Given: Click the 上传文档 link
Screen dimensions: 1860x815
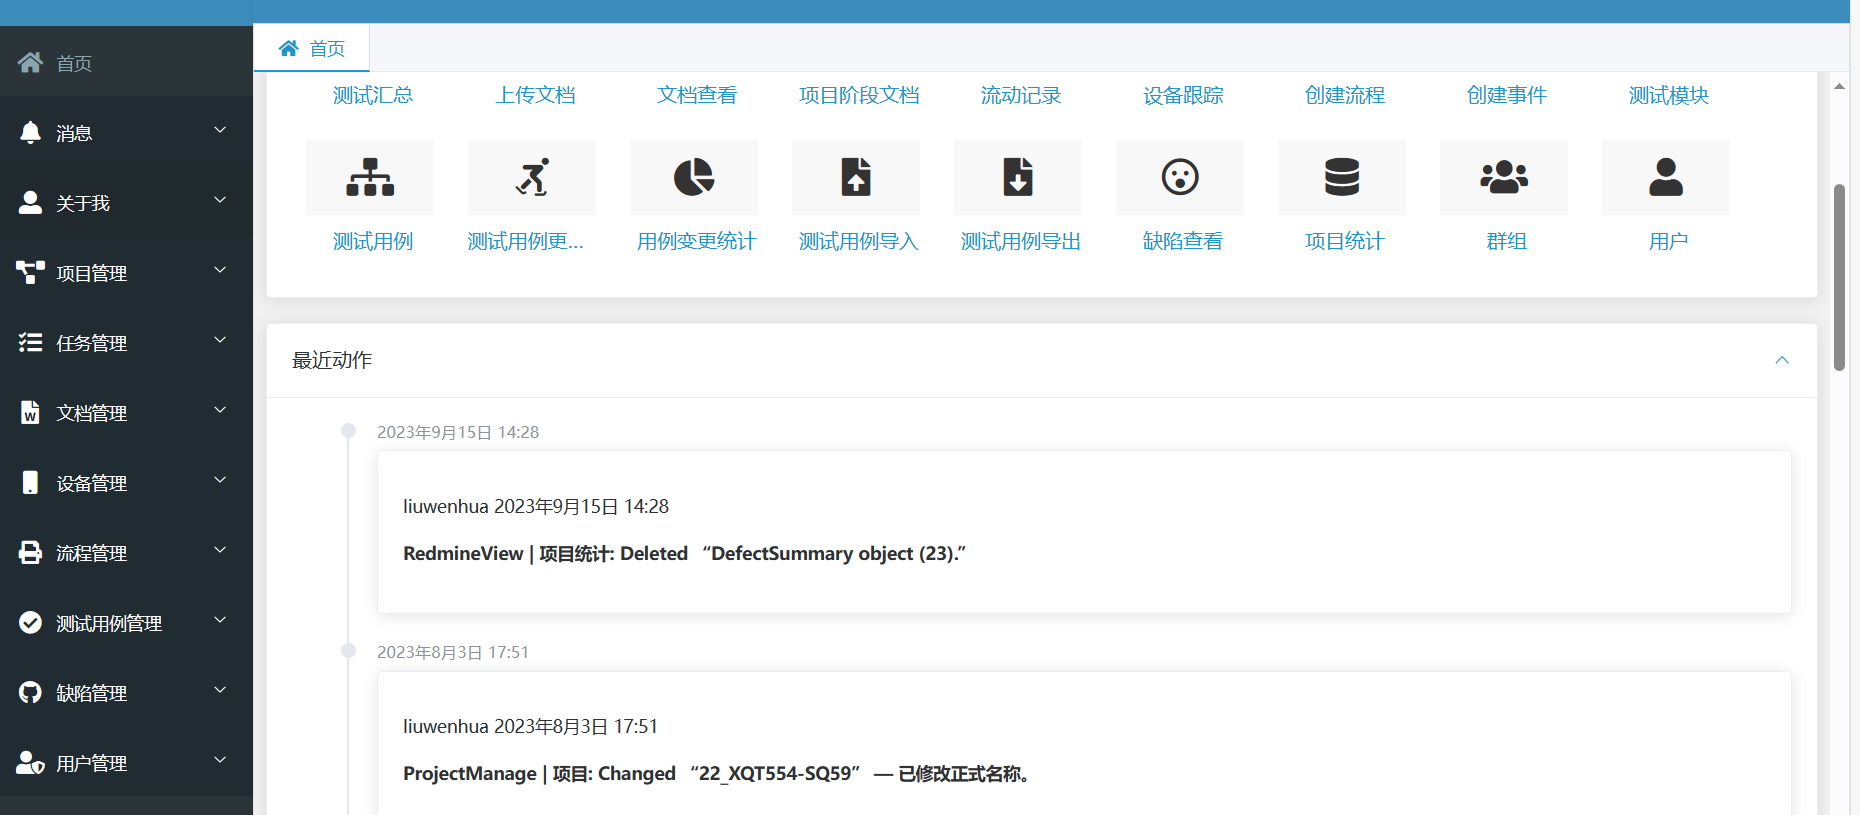Looking at the screenshot, I should 535,95.
